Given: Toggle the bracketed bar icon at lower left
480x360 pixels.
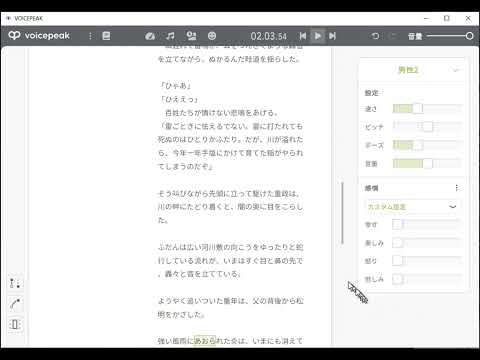Looking at the screenshot, I should point(15,324).
